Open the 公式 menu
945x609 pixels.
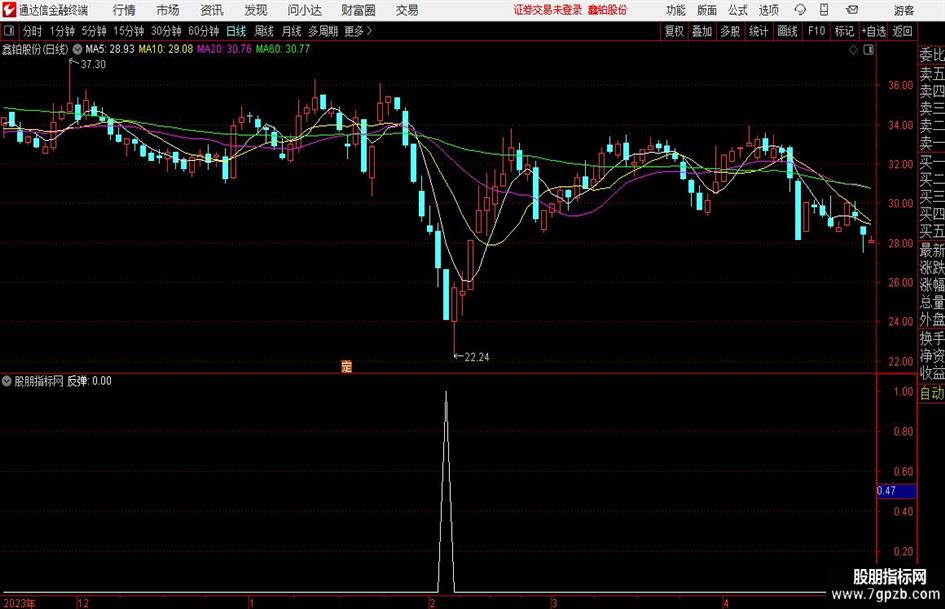[738, 10]
